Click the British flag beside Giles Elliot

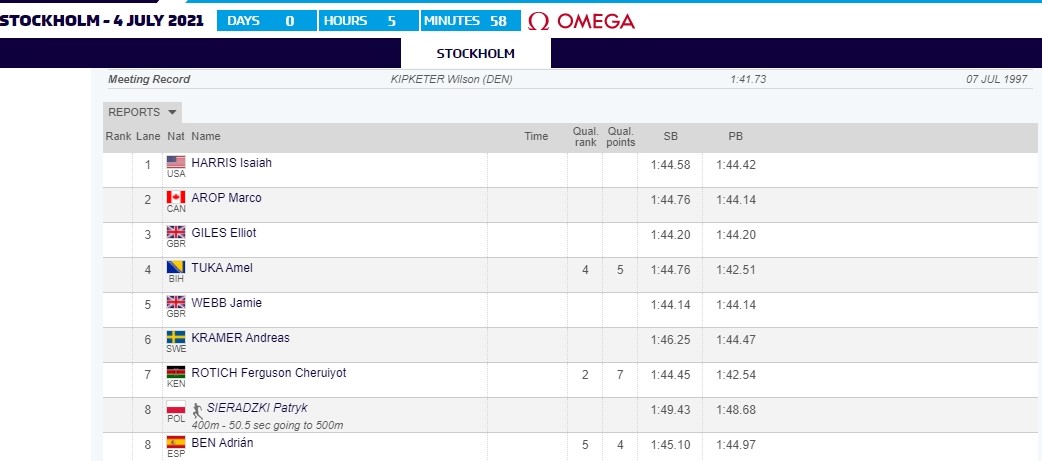176,232
